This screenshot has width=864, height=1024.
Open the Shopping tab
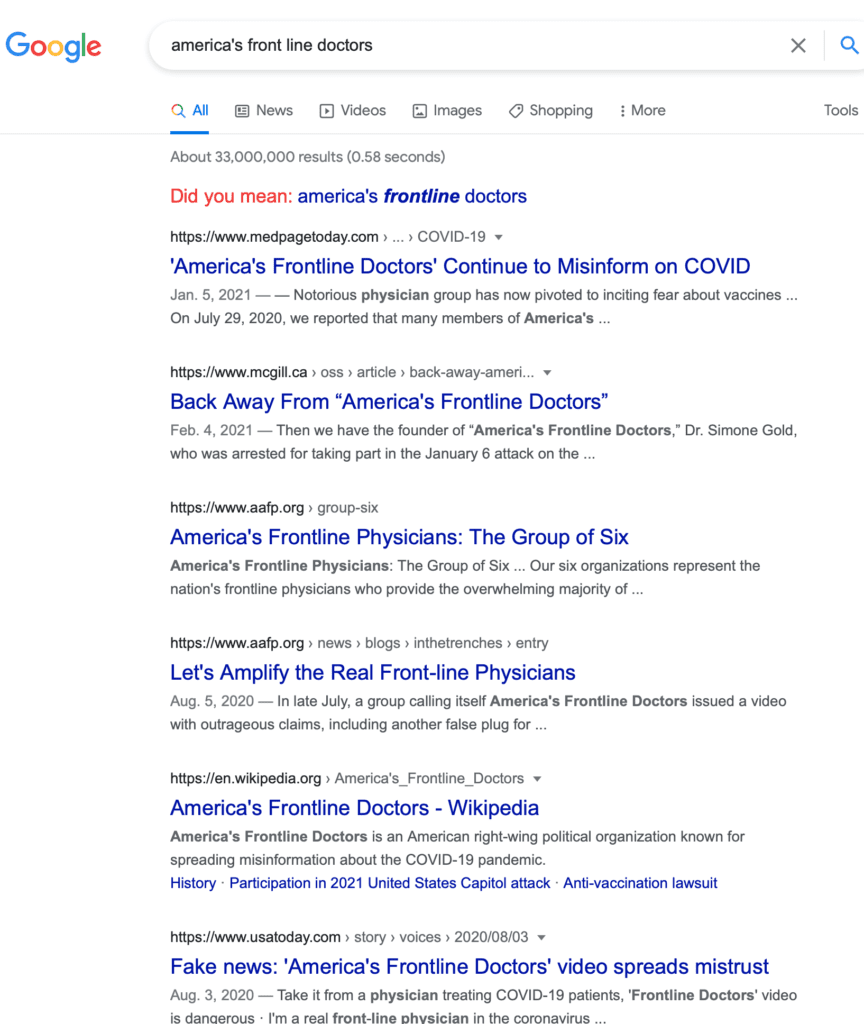pyautogui.click(x=551, y=110)
